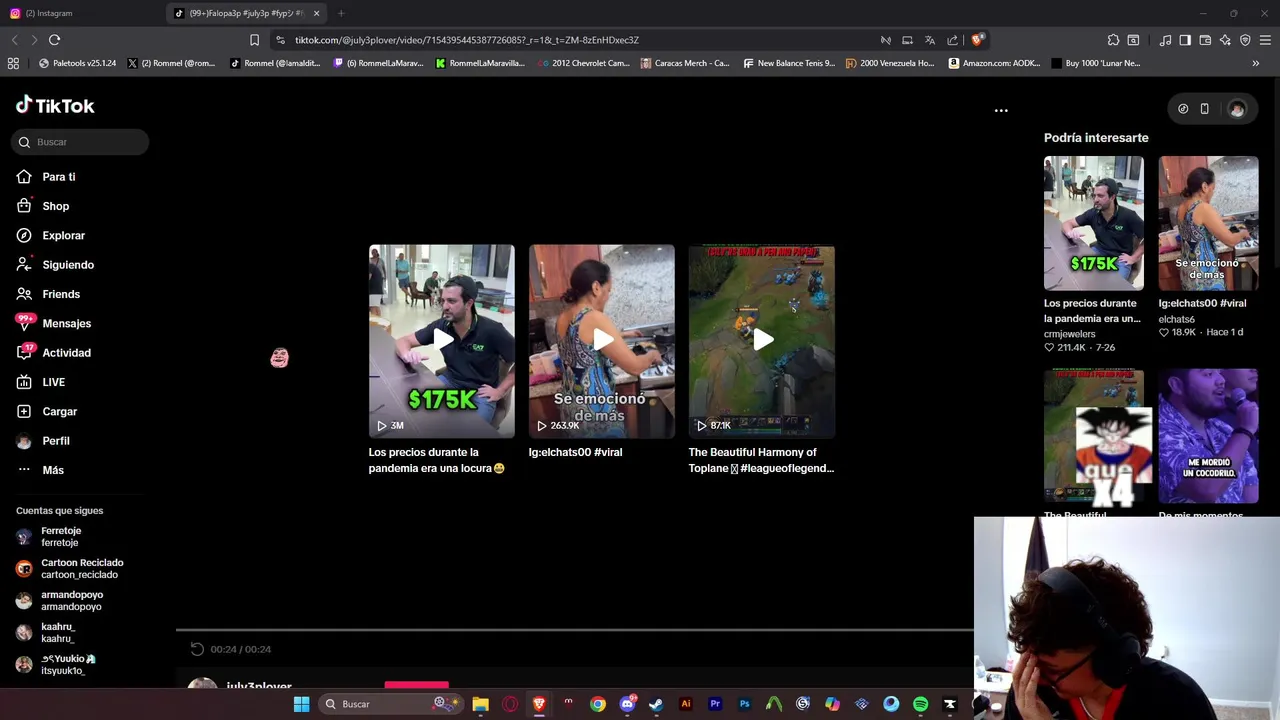1280x720 pixels.
Task: Play the Ig:elchats00 #viral center video
Action: pos(602,341)
